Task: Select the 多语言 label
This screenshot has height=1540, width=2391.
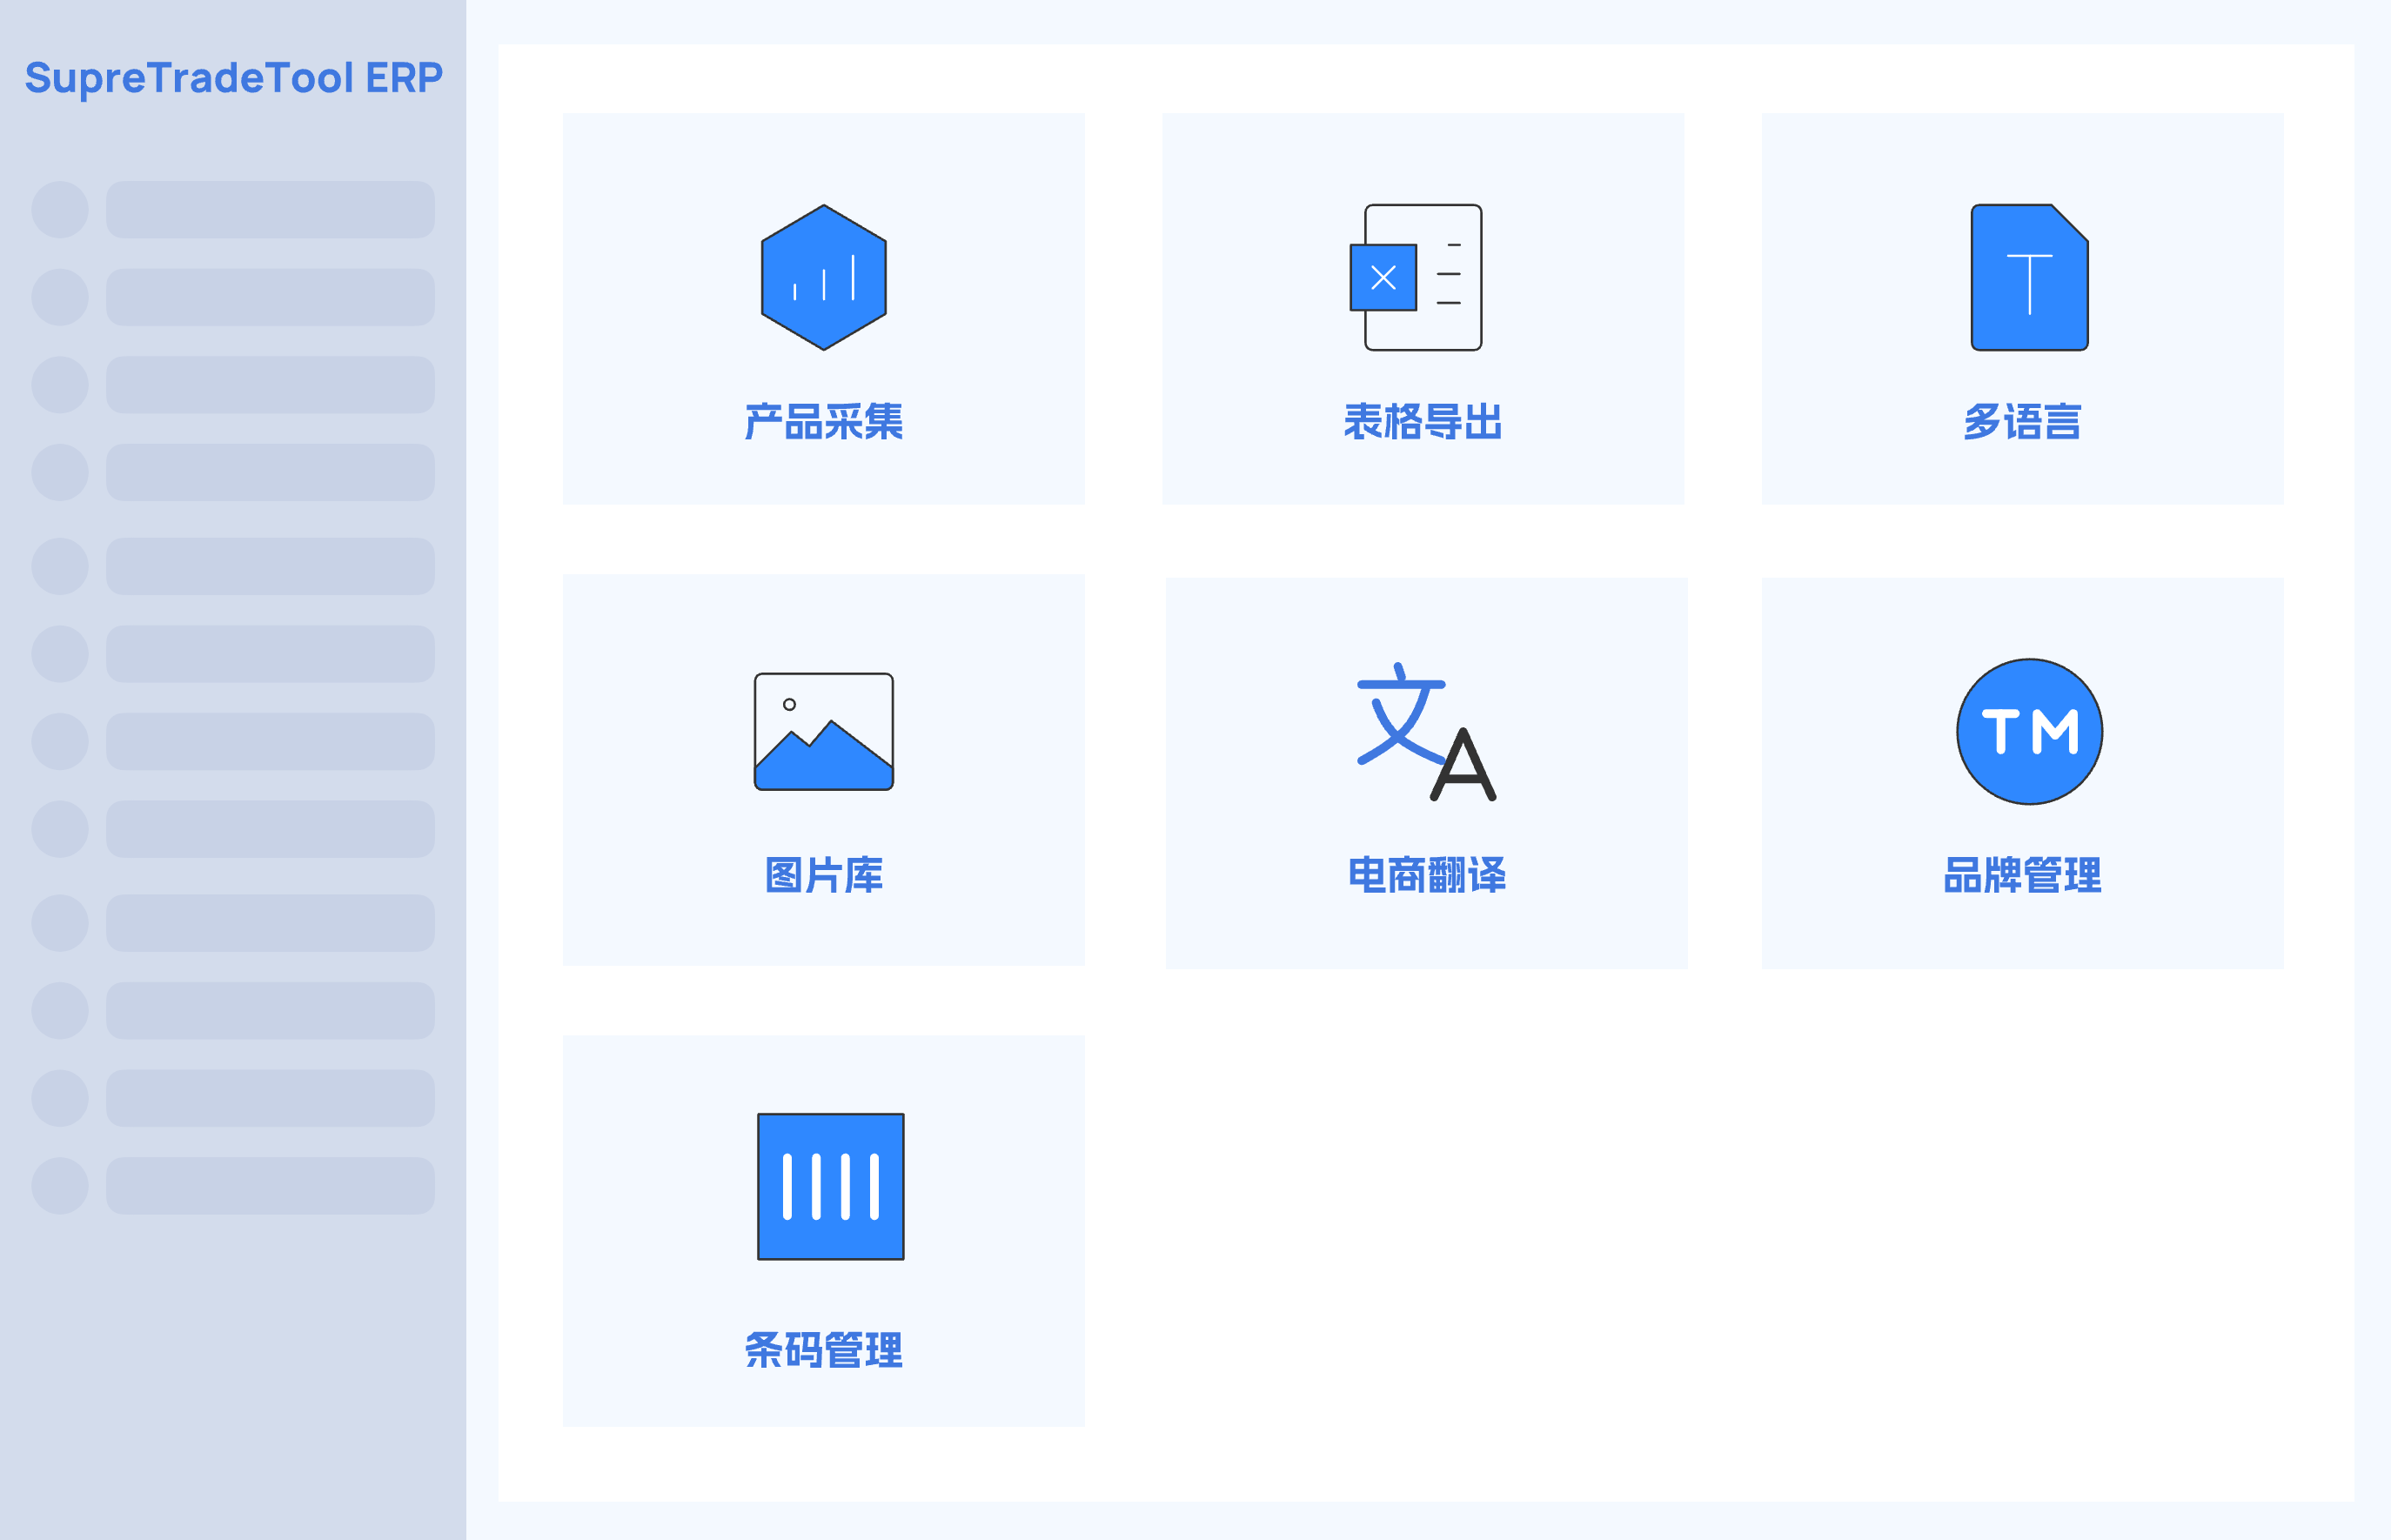Action: click(2021, 421)
